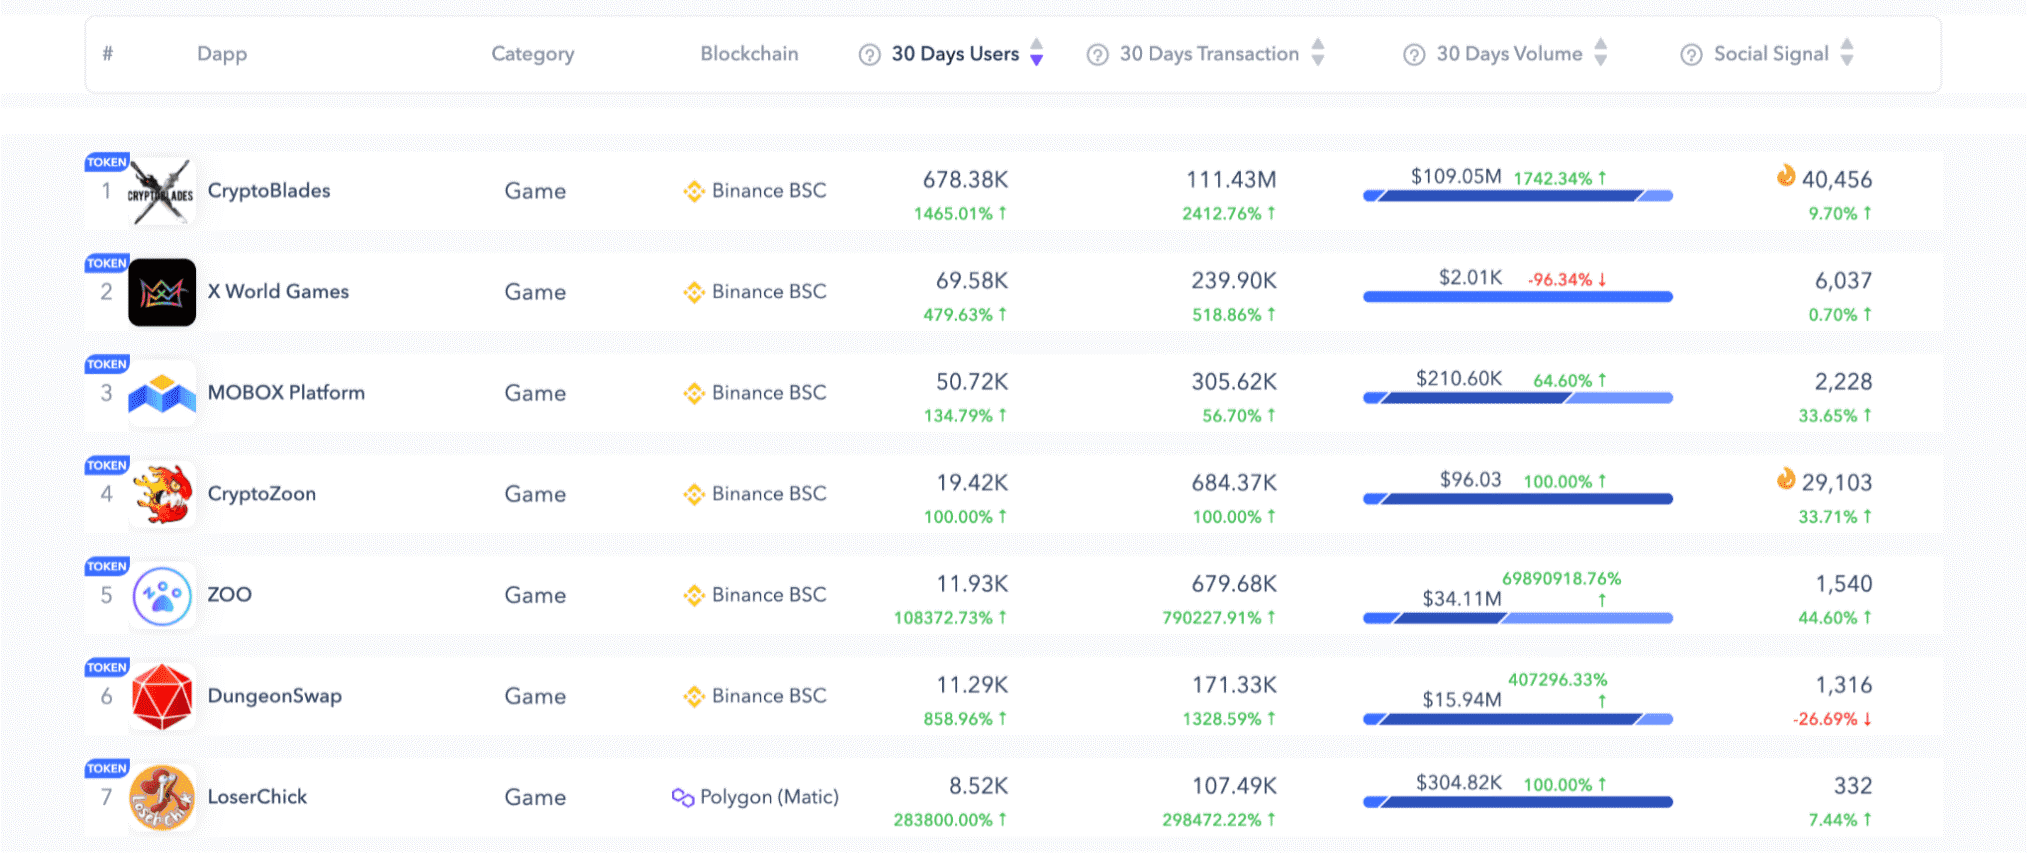Viewport: 2030px width, 862px height.
Task: Click the TOKEN badge on DungeonSwap row
Action: [107, 667]
